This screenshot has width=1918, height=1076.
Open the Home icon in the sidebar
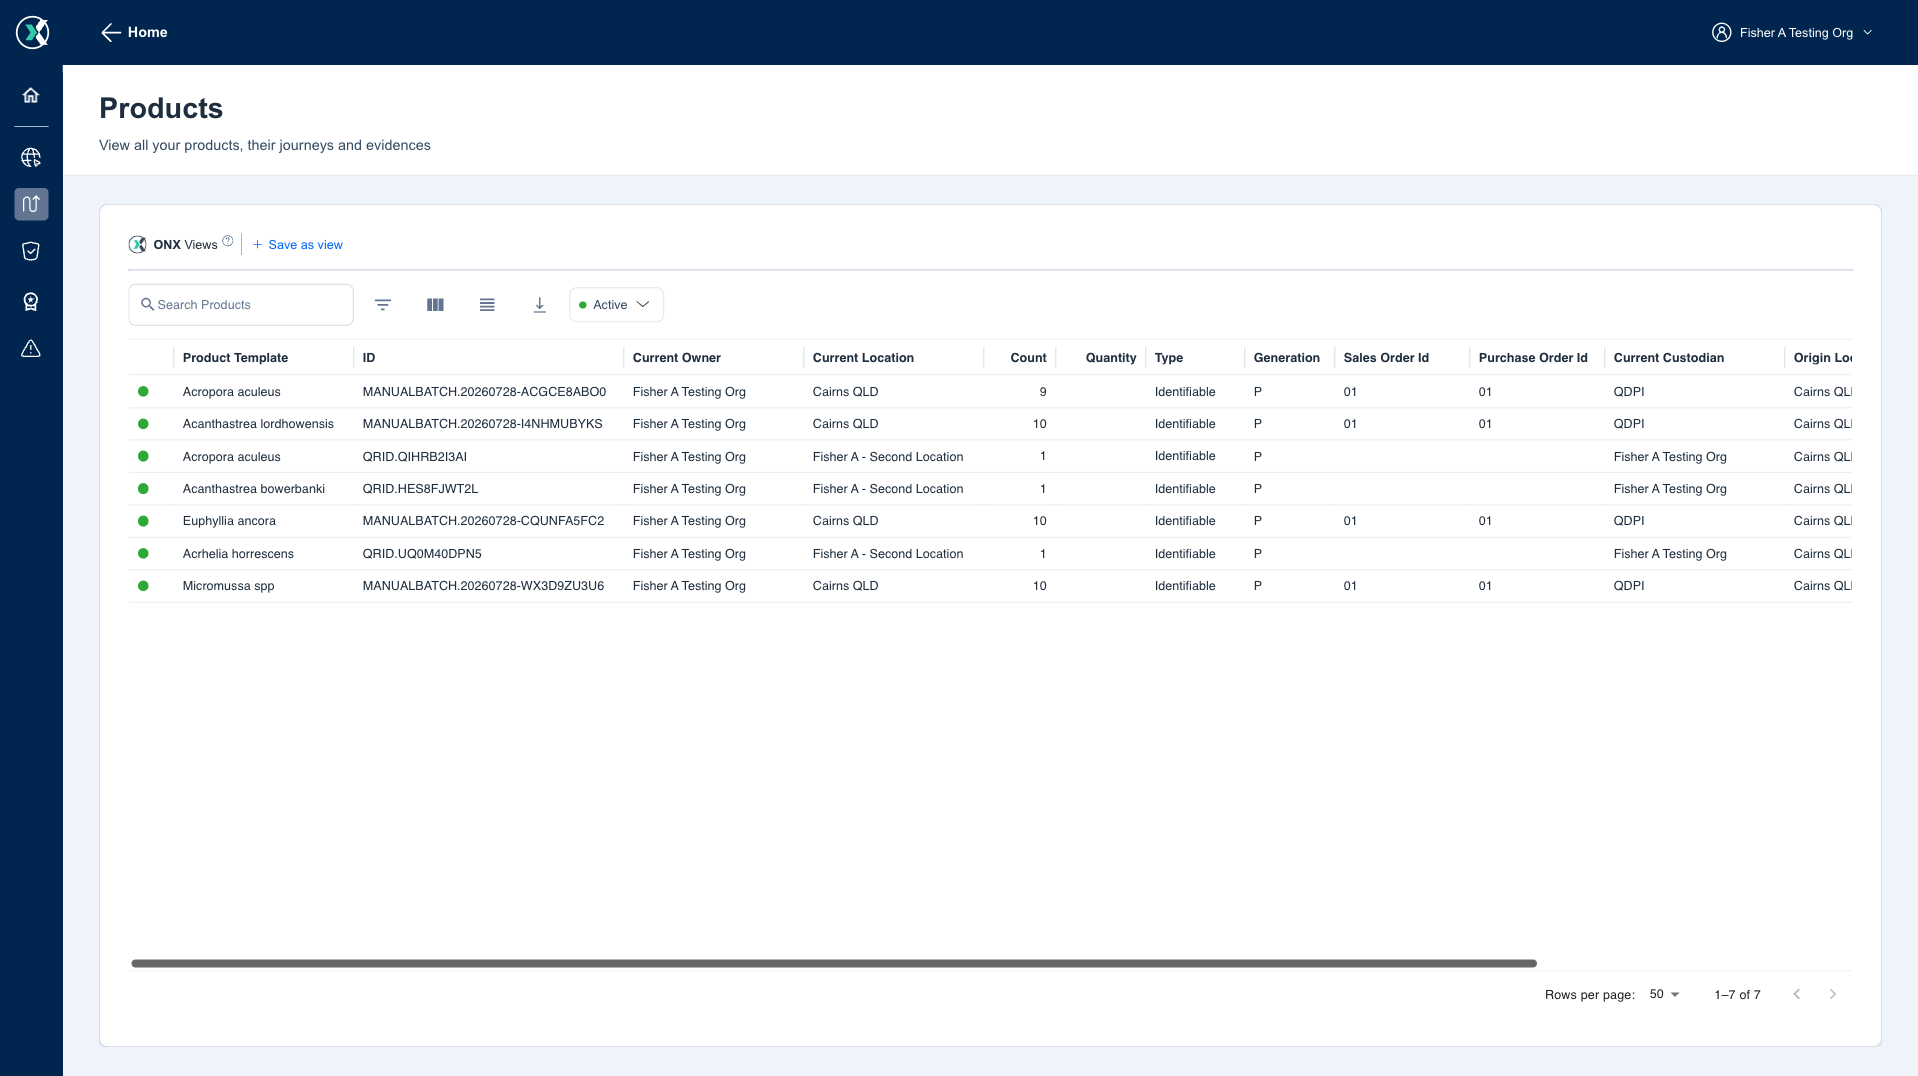[31, 95]
